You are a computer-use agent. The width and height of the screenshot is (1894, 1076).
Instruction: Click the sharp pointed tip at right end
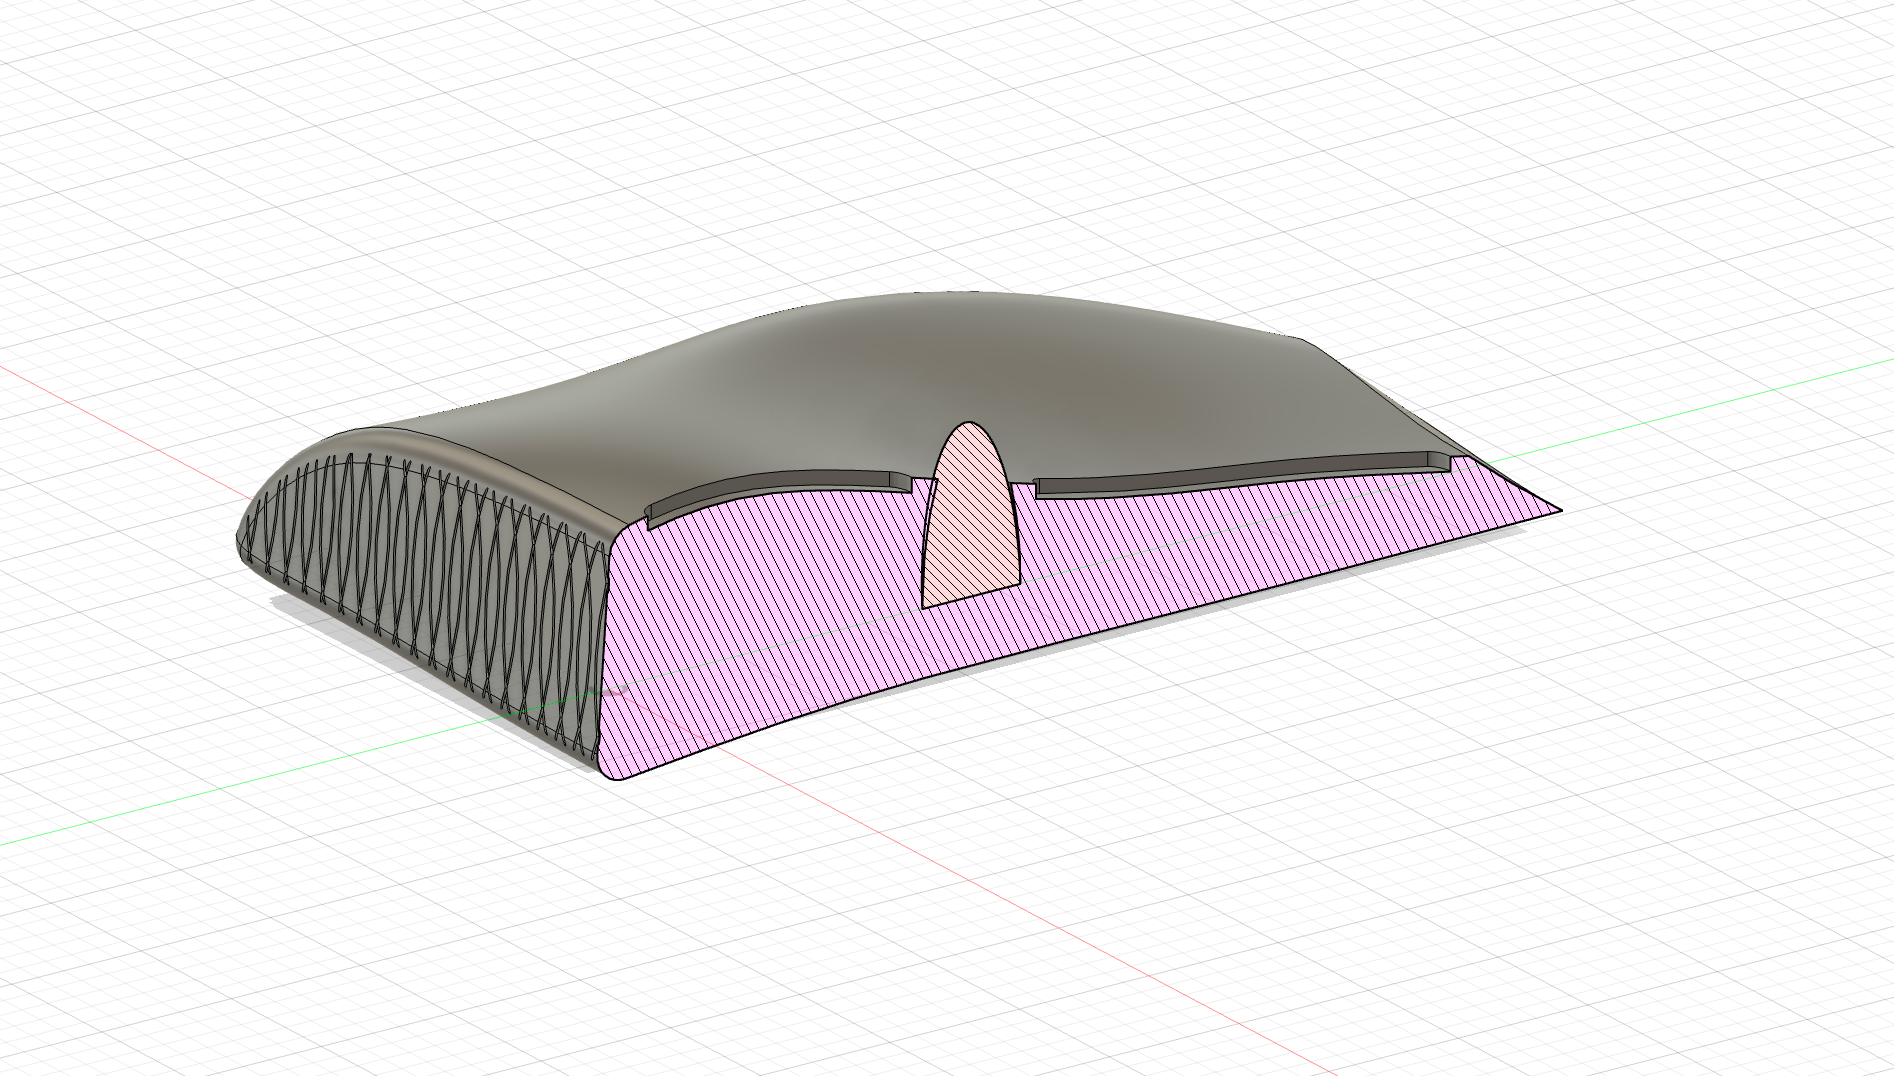pyautogui.click(x=1556, y=509)
